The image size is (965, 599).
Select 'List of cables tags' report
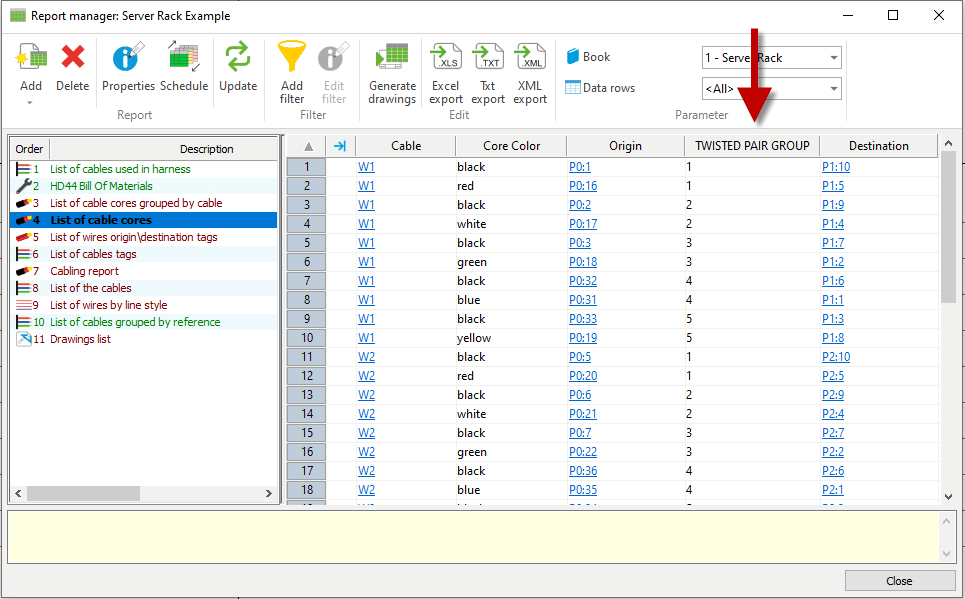pyautogui.click(x=93, y=254)
